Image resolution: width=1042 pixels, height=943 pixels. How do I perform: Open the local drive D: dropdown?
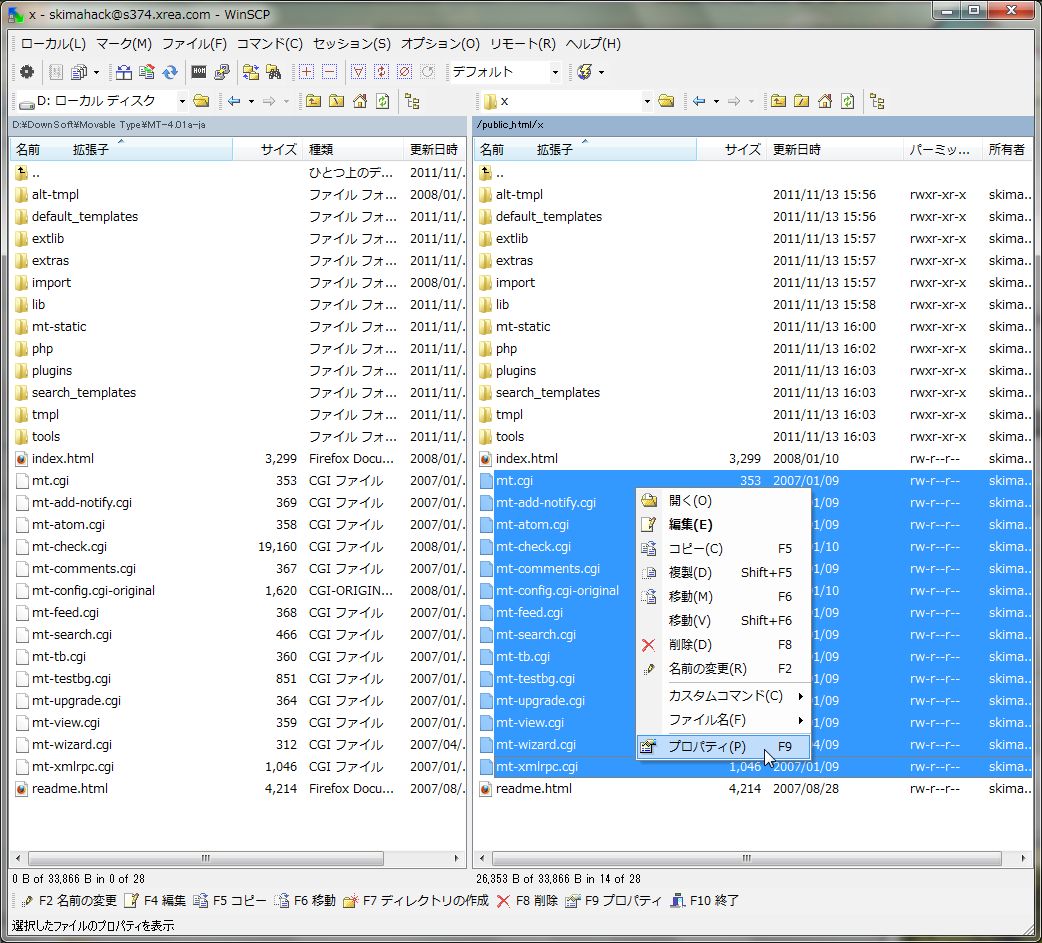pos(181,101)
